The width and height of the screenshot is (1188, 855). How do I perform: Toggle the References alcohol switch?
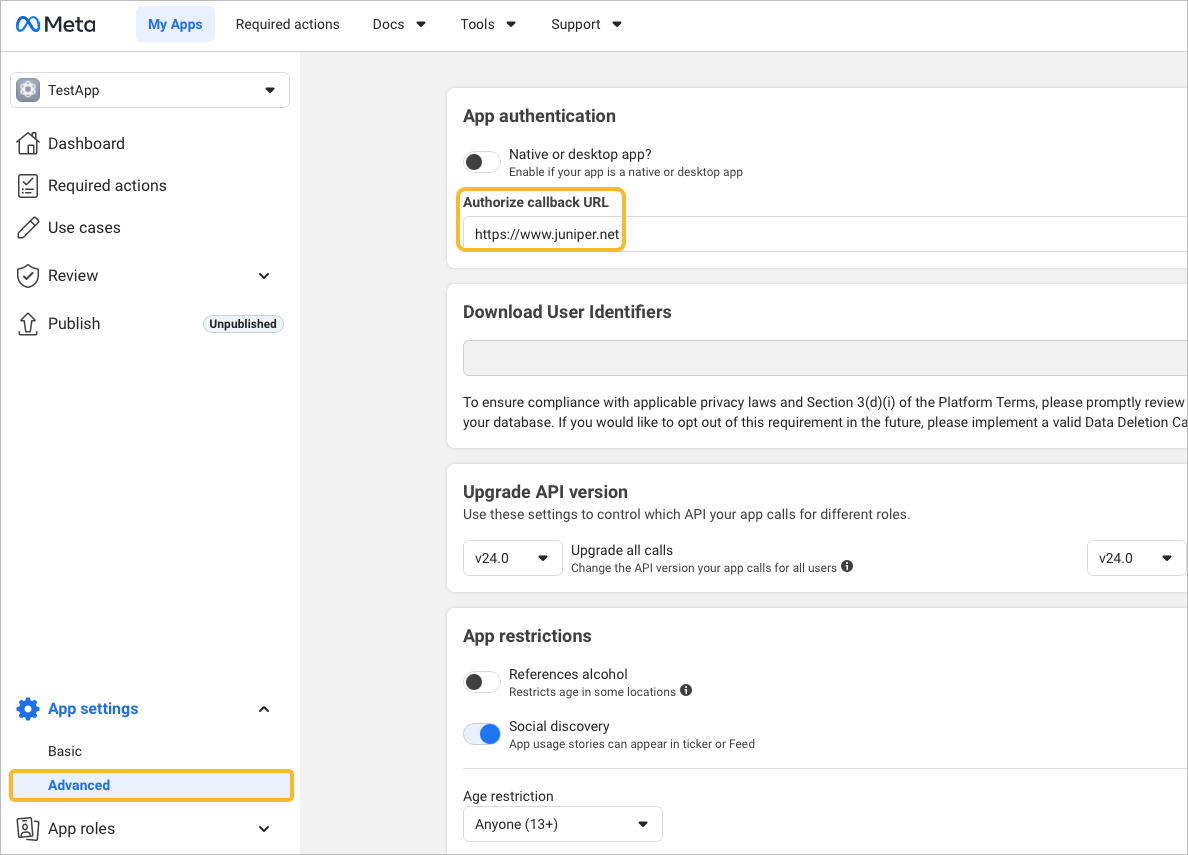click(481, 682)
